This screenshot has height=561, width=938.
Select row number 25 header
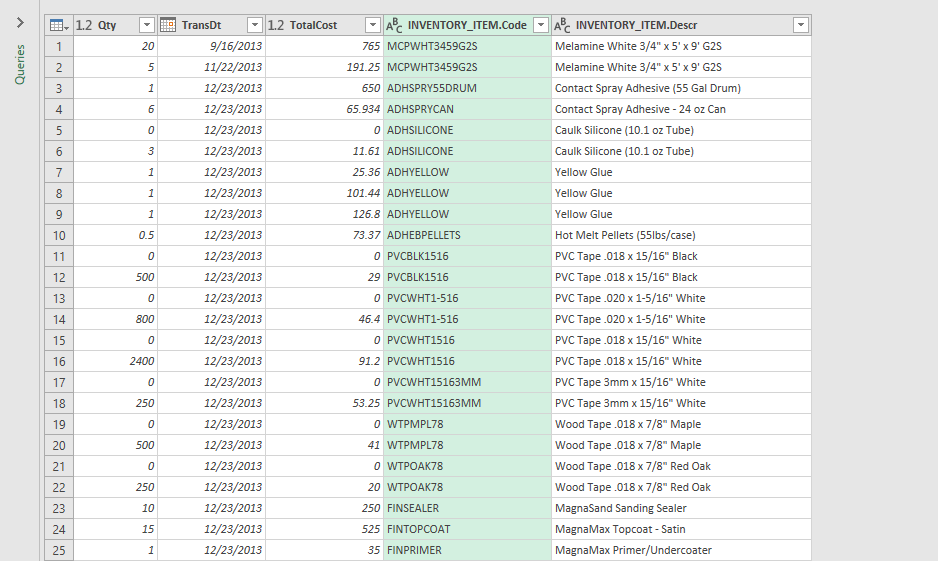tap(58, 550)
